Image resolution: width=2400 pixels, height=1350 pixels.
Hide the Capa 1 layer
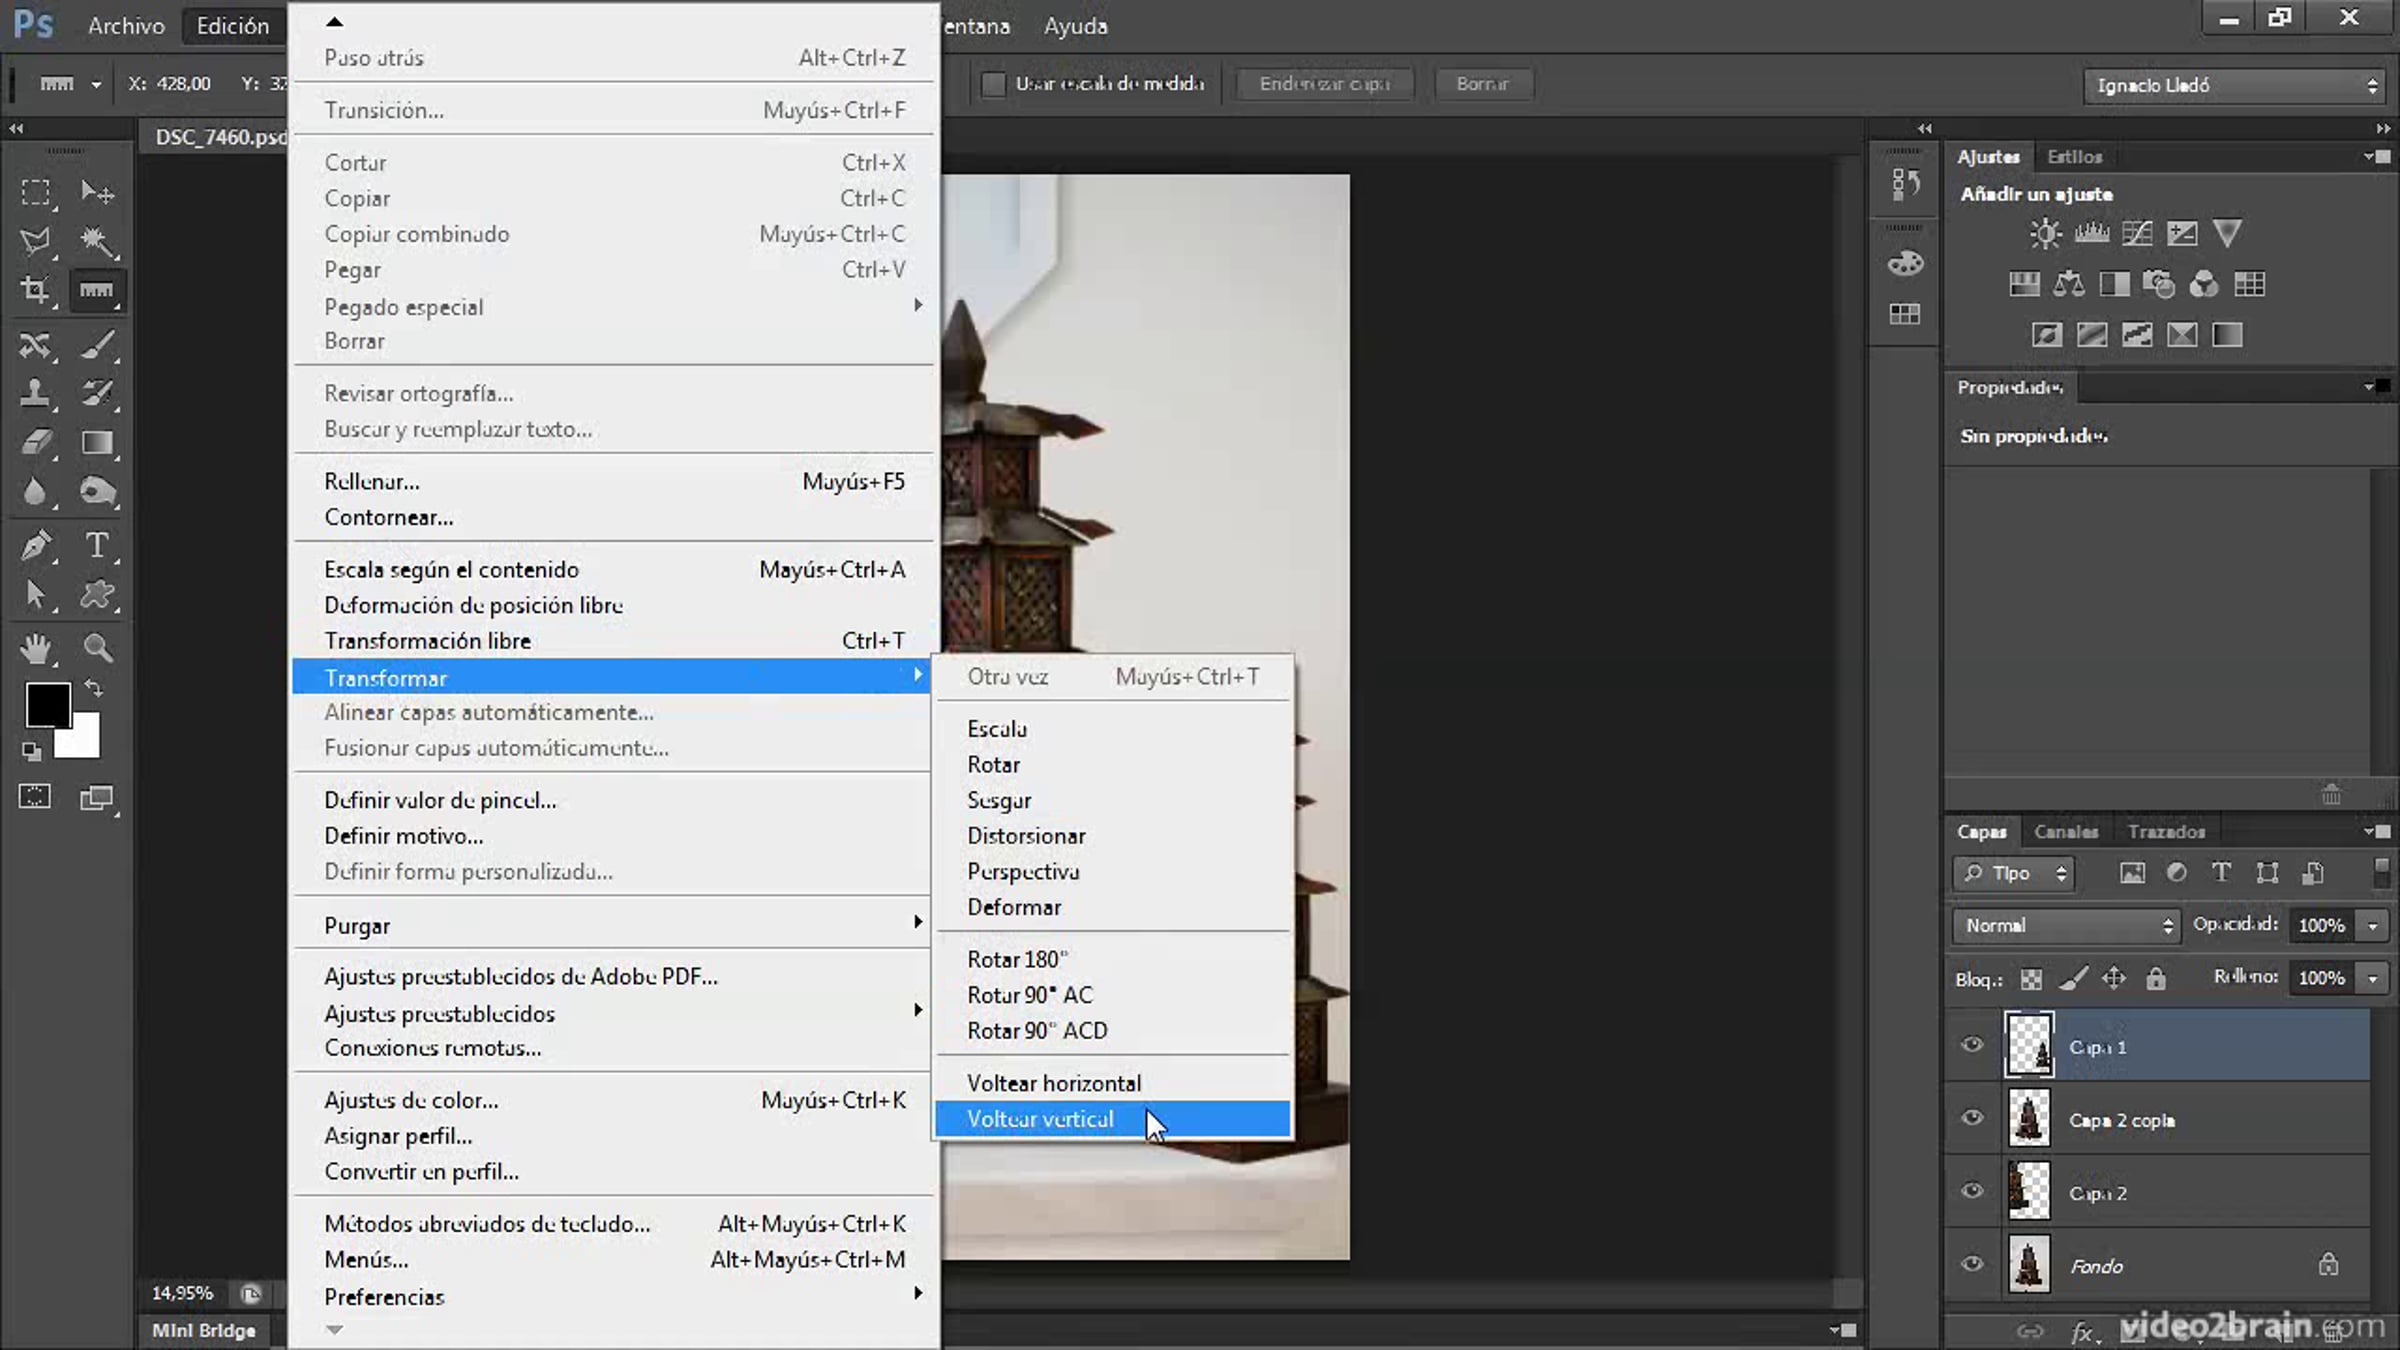click(x=1972, y=1045)
